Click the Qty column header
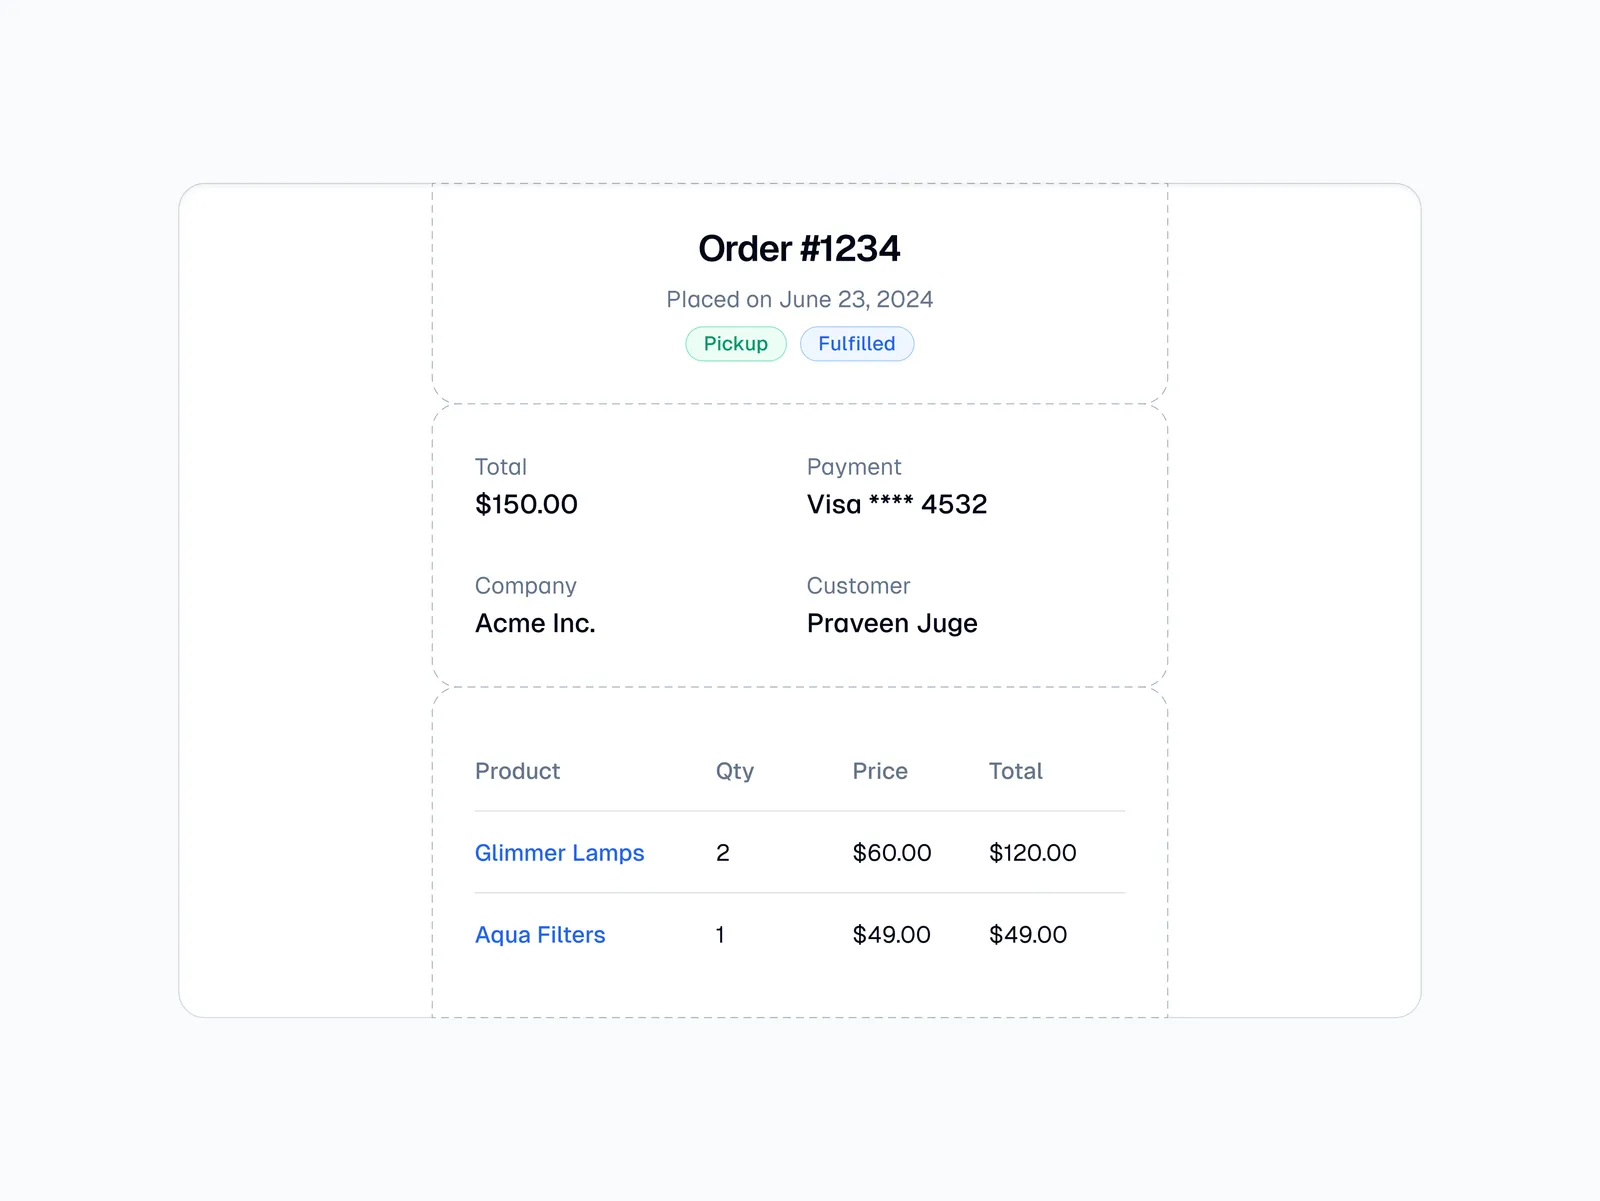This screenshot has height=1201, width=1600. click(735, 771)
